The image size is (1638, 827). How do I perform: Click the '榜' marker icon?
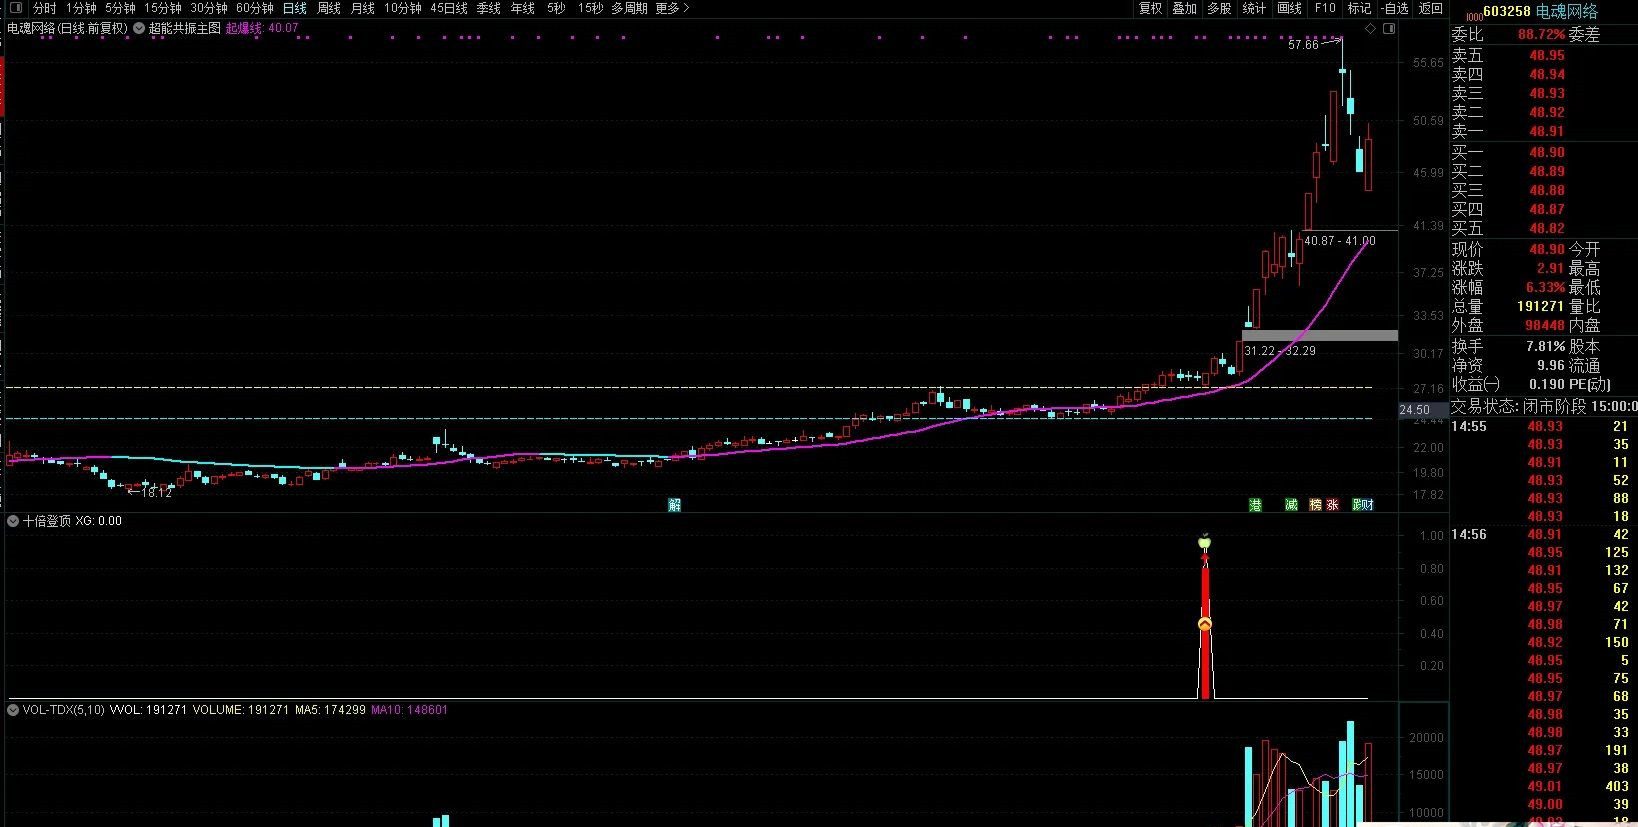coord(1315,505)
